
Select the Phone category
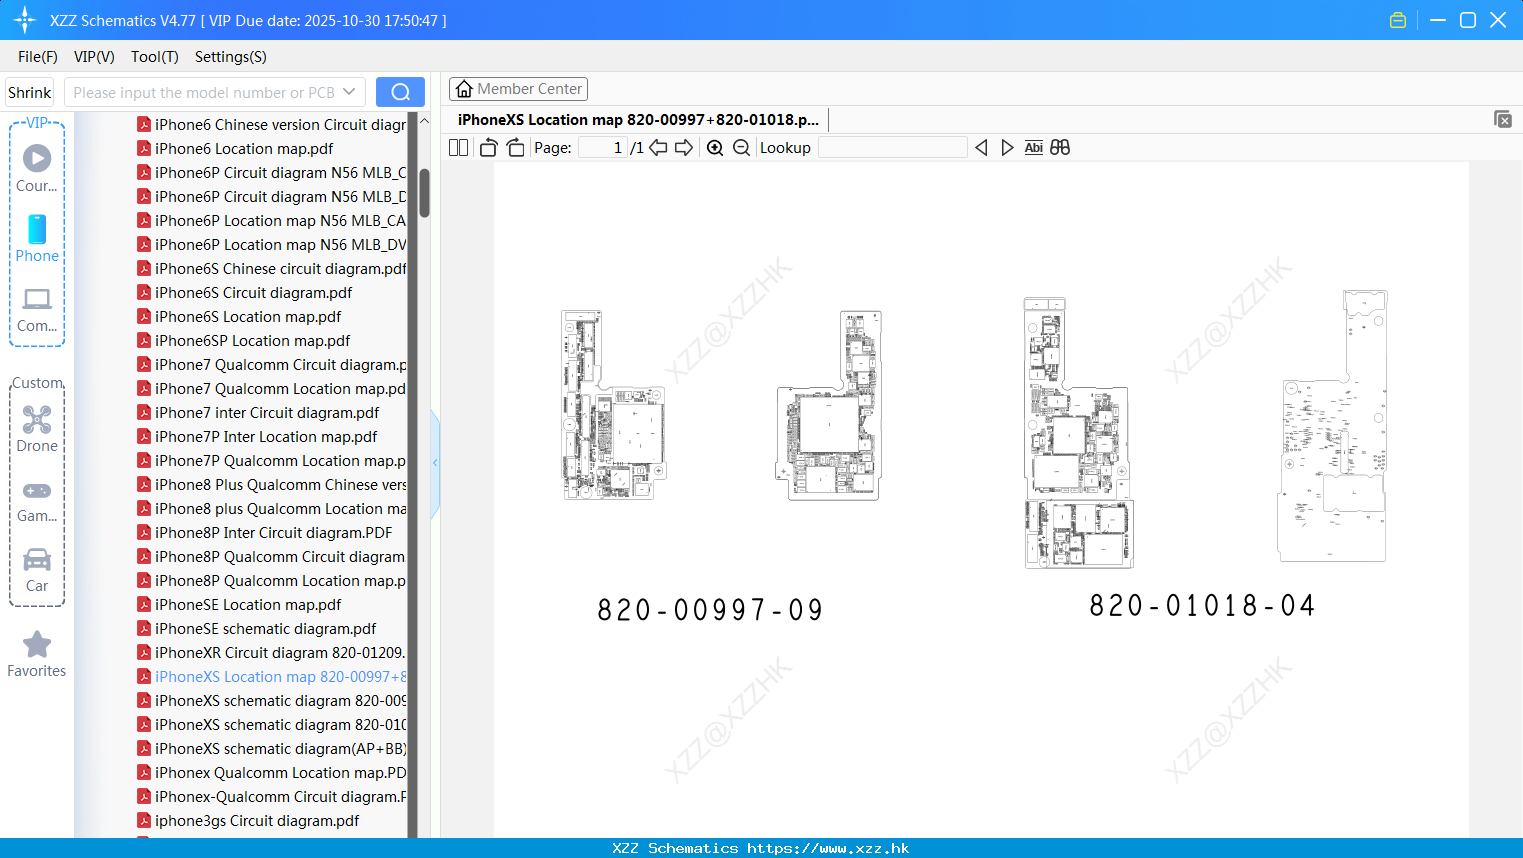tap(37, 239)
